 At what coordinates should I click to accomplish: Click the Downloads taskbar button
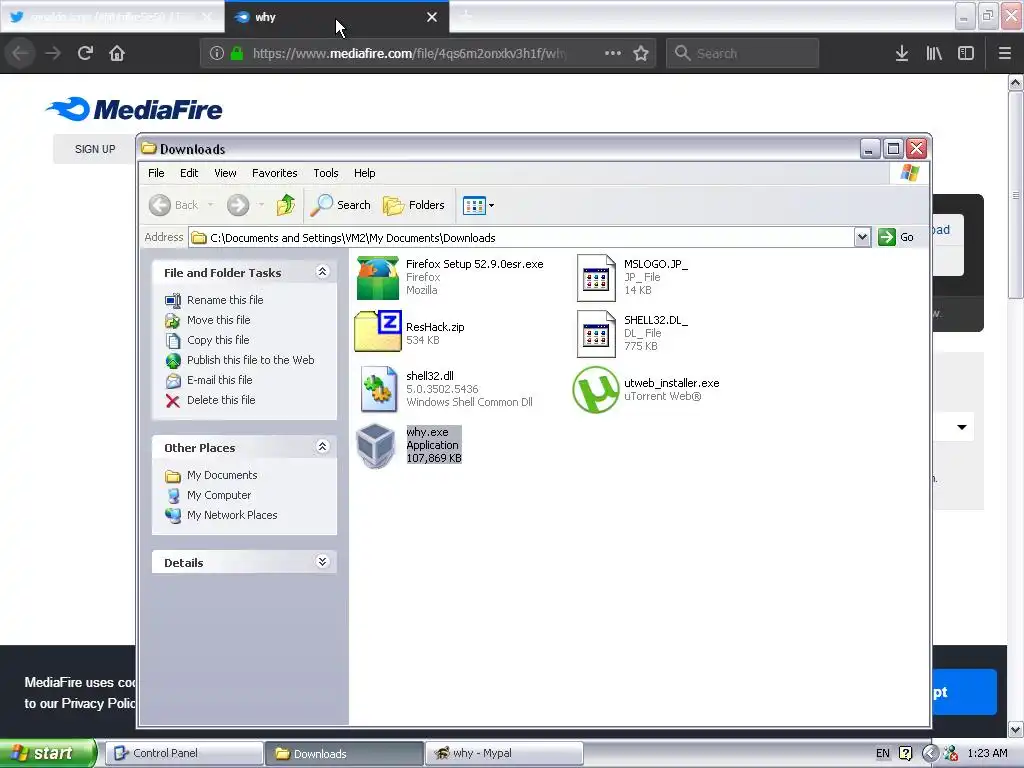click(x=344, y=753)
